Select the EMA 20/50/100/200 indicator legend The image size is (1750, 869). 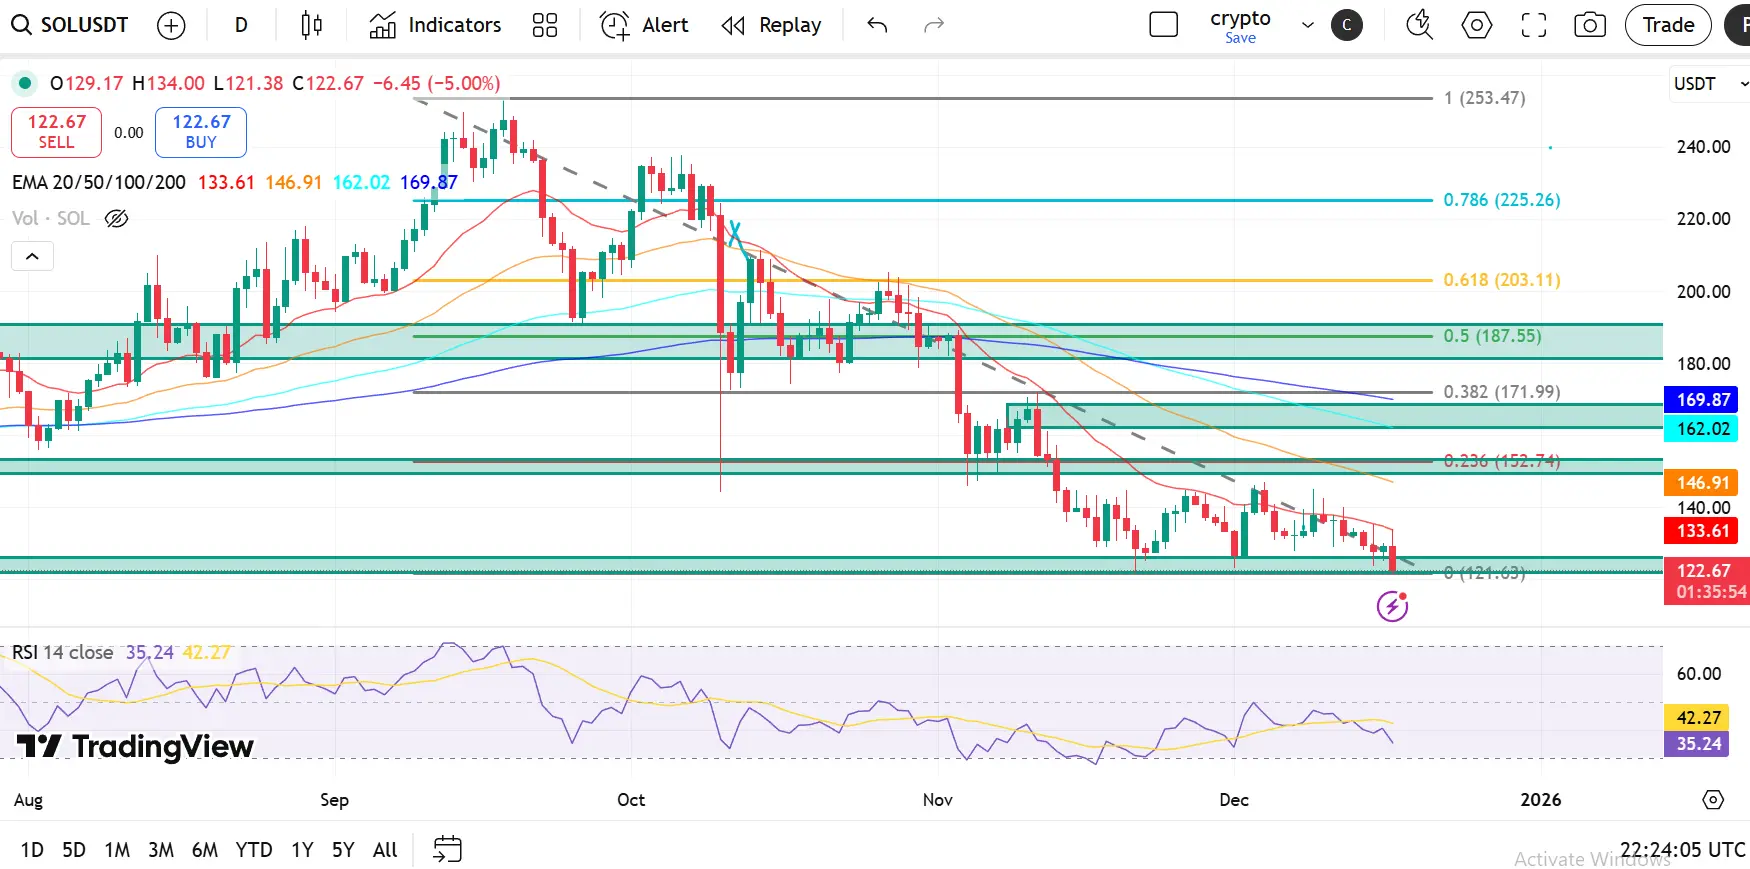[99, 182]
